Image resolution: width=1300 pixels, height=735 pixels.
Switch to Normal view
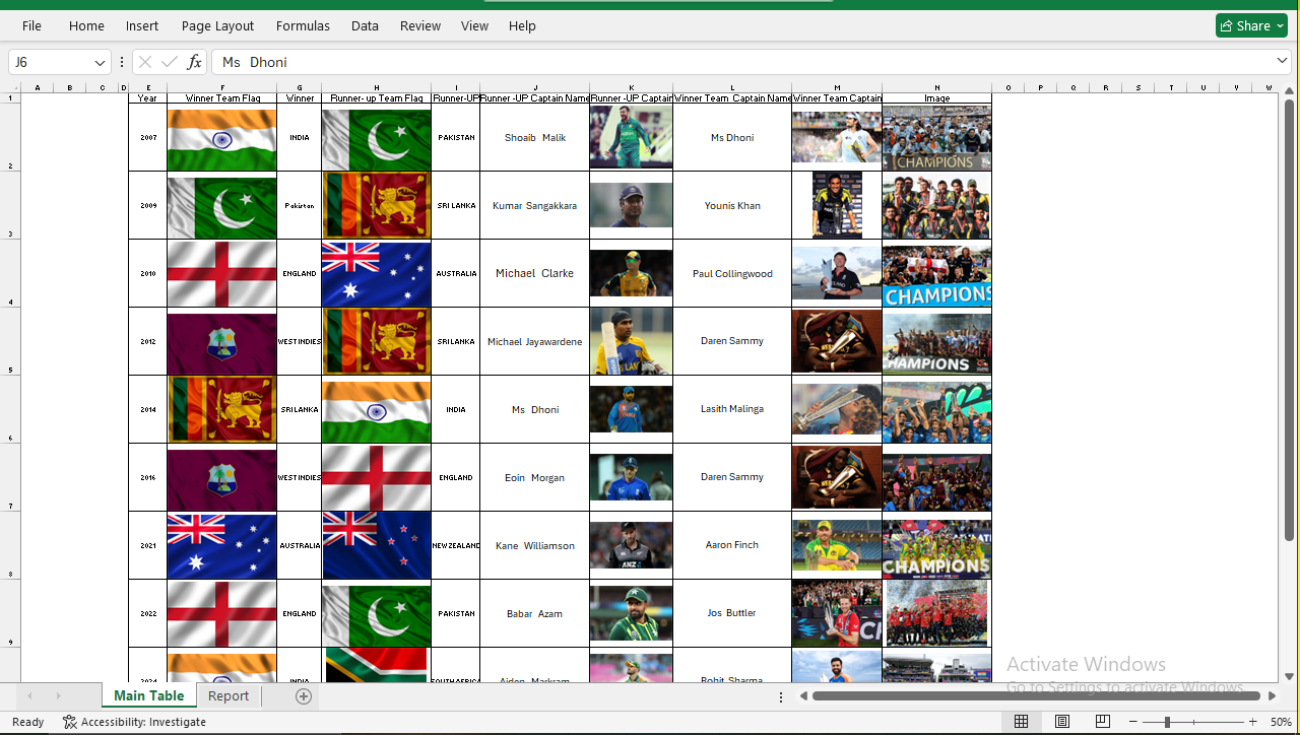point(1021,722)
